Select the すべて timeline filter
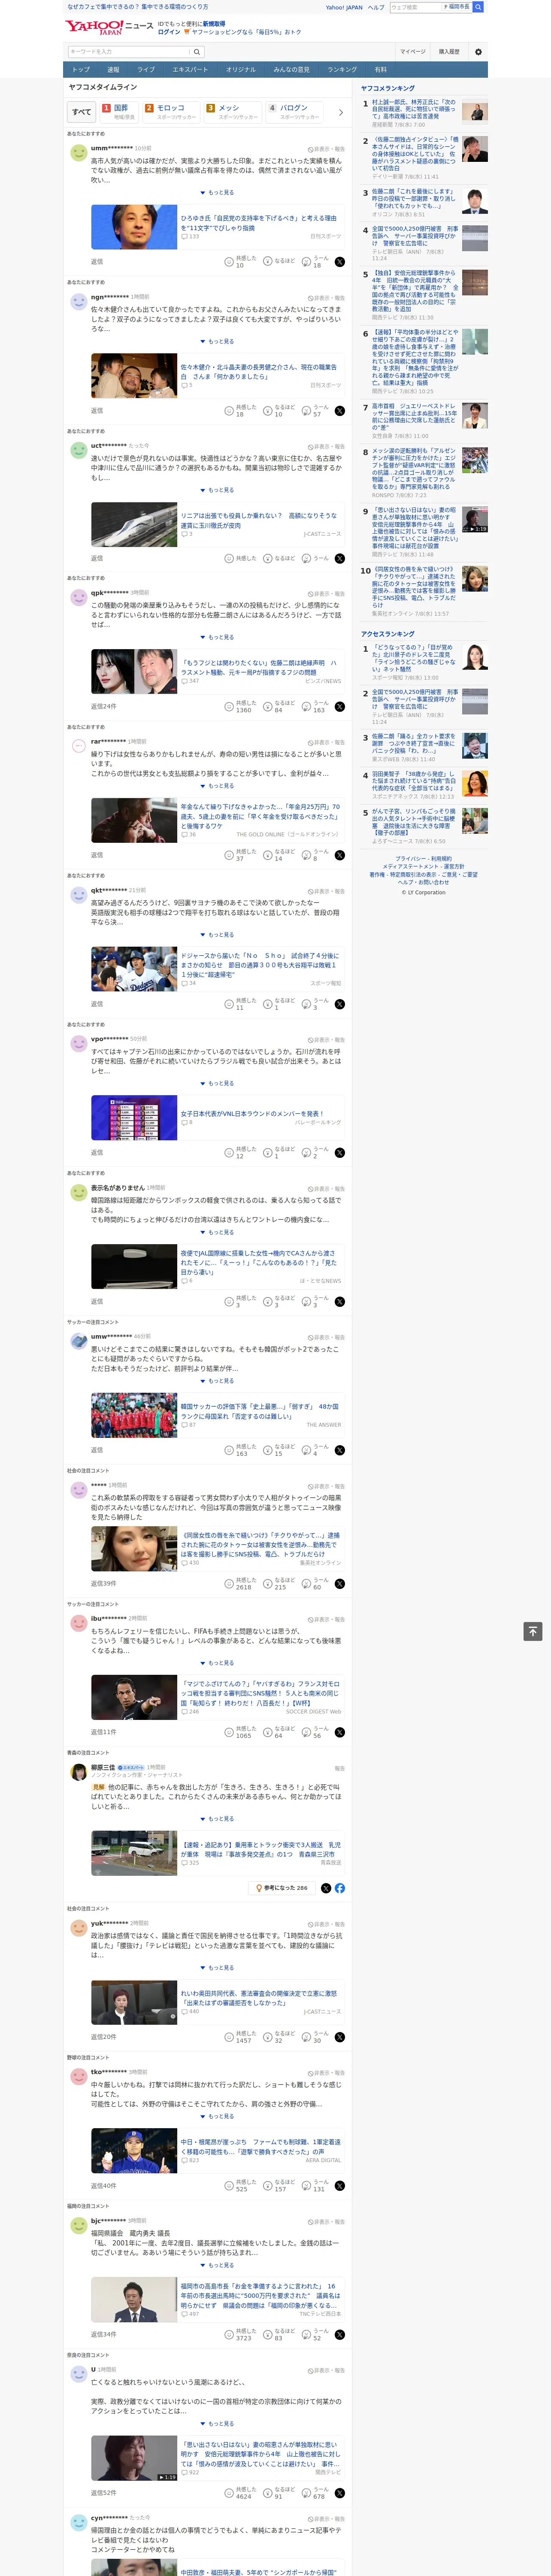The height and width of the screenshot is (2576, 551). click(82, 112)
